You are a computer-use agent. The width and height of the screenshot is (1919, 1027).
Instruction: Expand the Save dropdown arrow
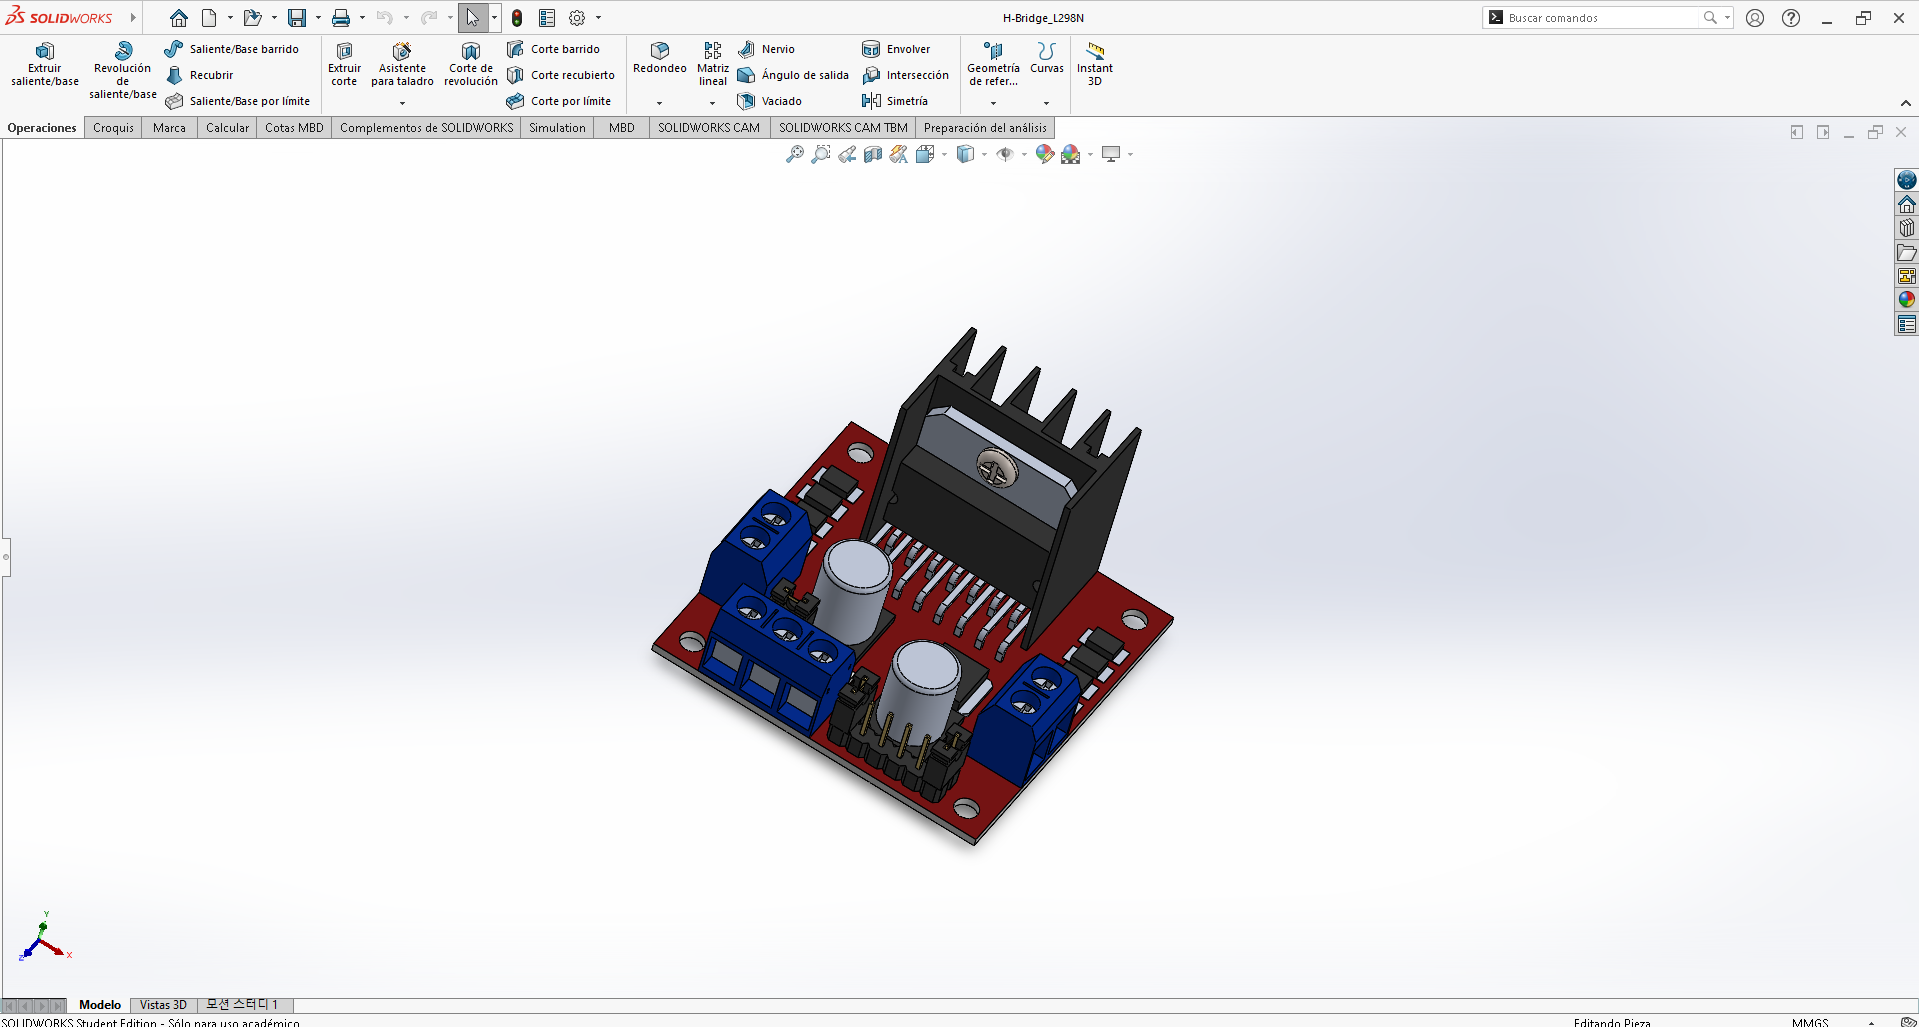click(318, 18)
